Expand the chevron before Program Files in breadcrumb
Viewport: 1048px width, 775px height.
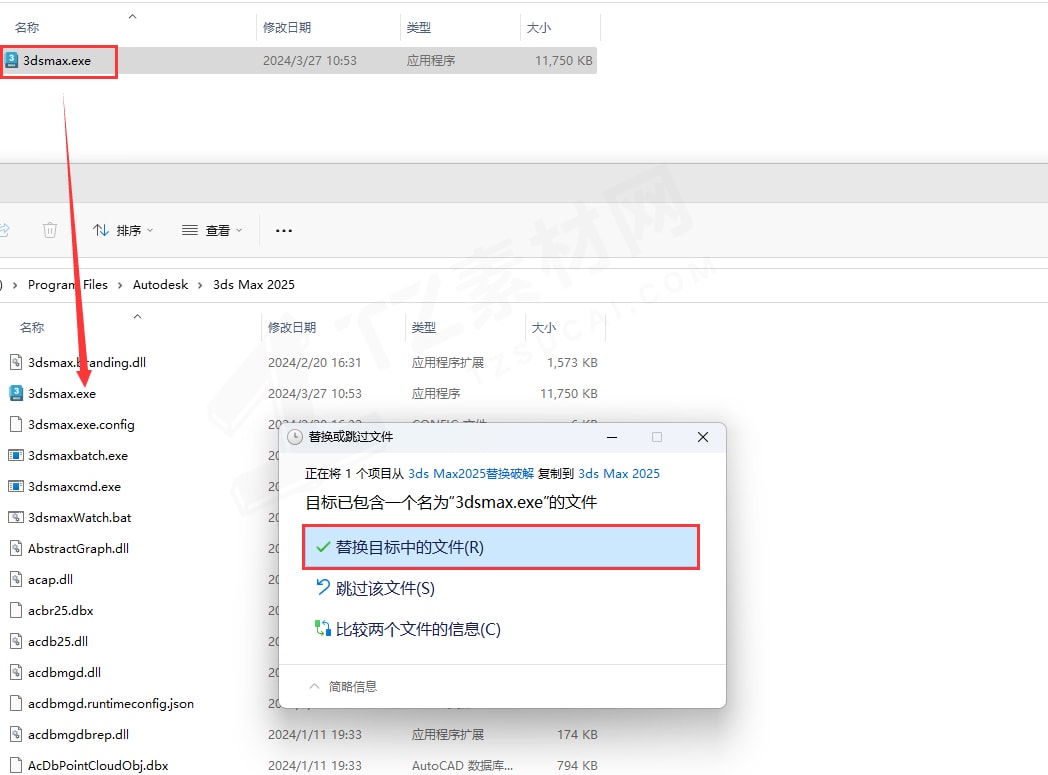[x=15, y=285]
